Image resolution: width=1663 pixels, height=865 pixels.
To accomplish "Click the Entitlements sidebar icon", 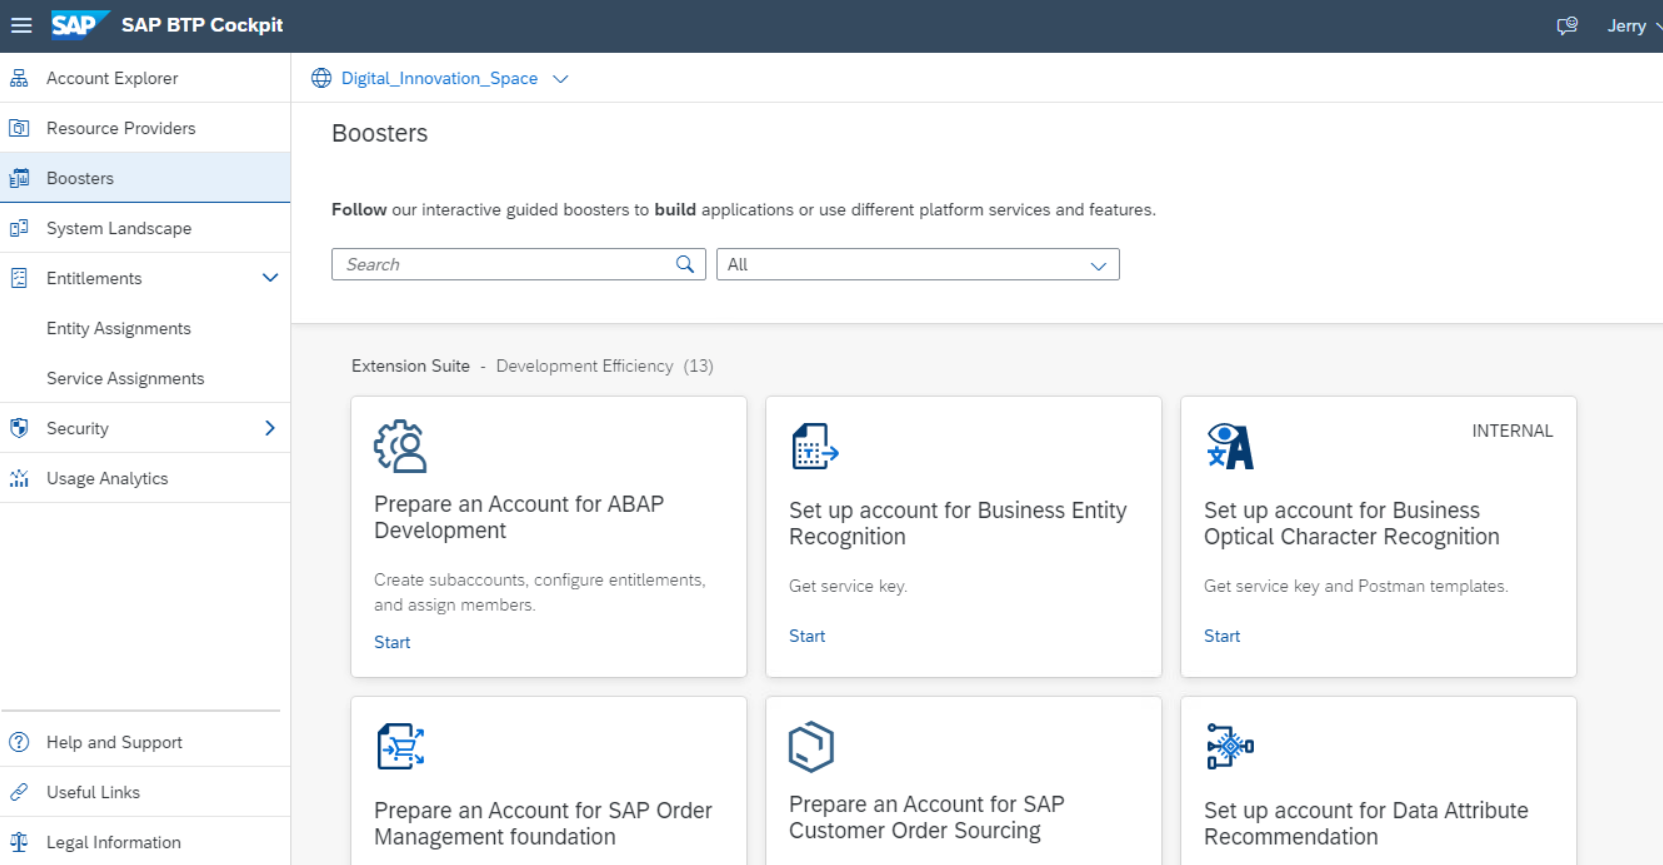I will (19, 278).
